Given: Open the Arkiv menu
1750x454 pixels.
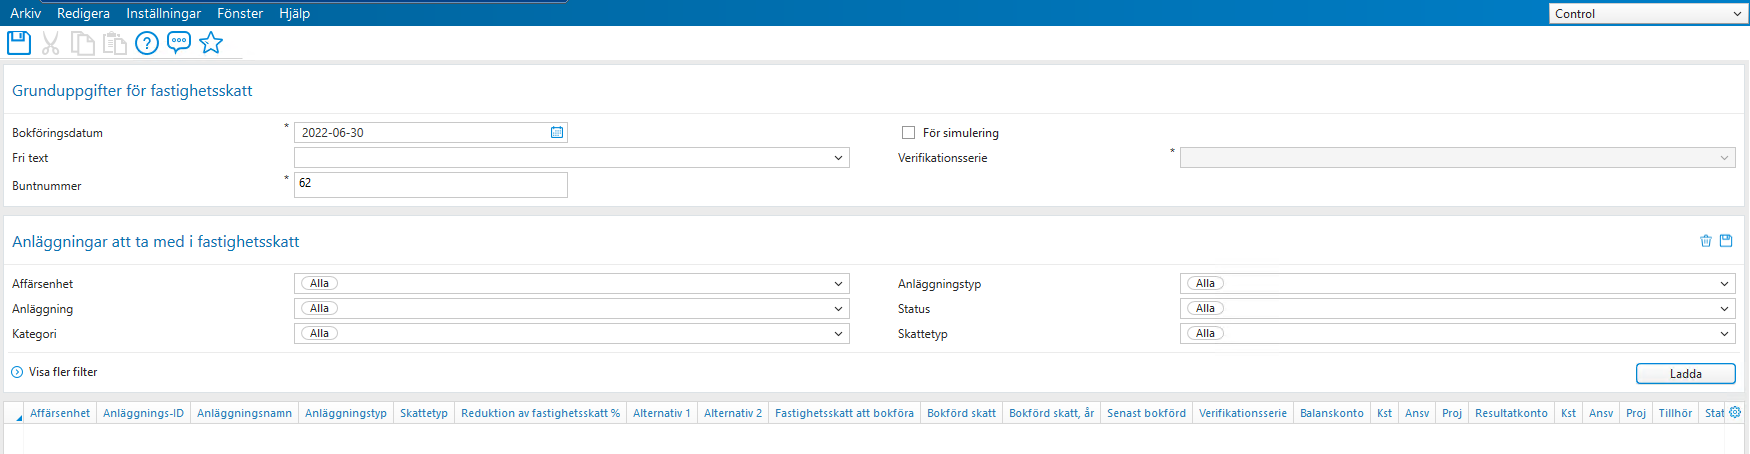Looking at the screenshot, I should [x=25, y=13].
